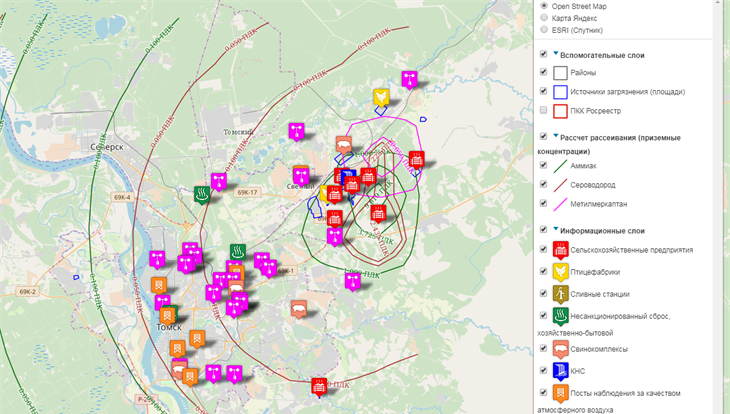Image resolution: width=730 pixels, height=414 pixels.
Task: Click the 69К-2 road label
Action: pyautogui.click(x=27, y=292)
